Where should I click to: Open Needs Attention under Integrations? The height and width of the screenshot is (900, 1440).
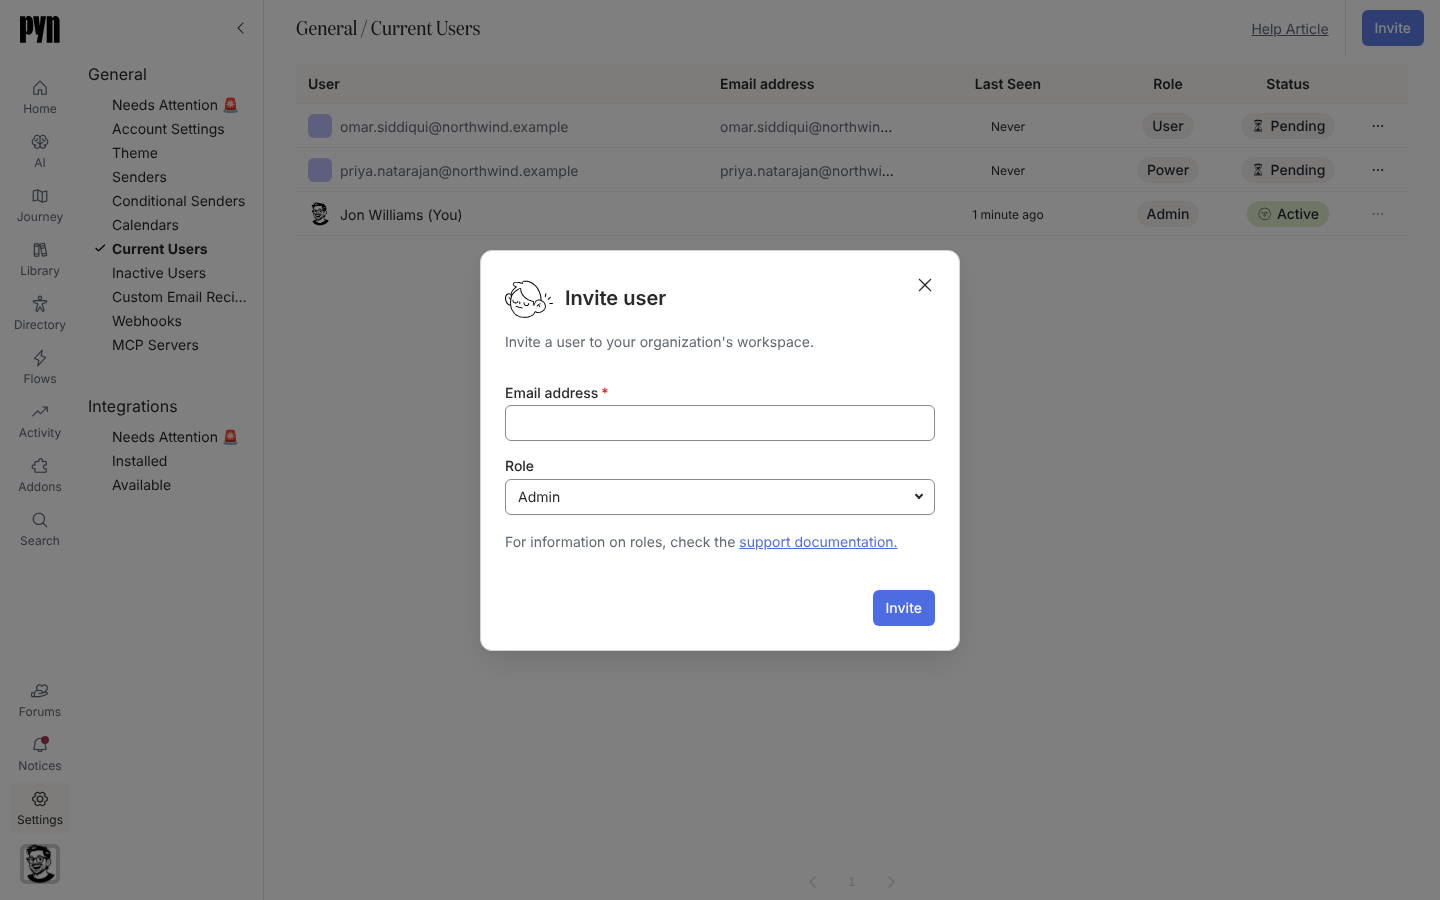point(175,437)
